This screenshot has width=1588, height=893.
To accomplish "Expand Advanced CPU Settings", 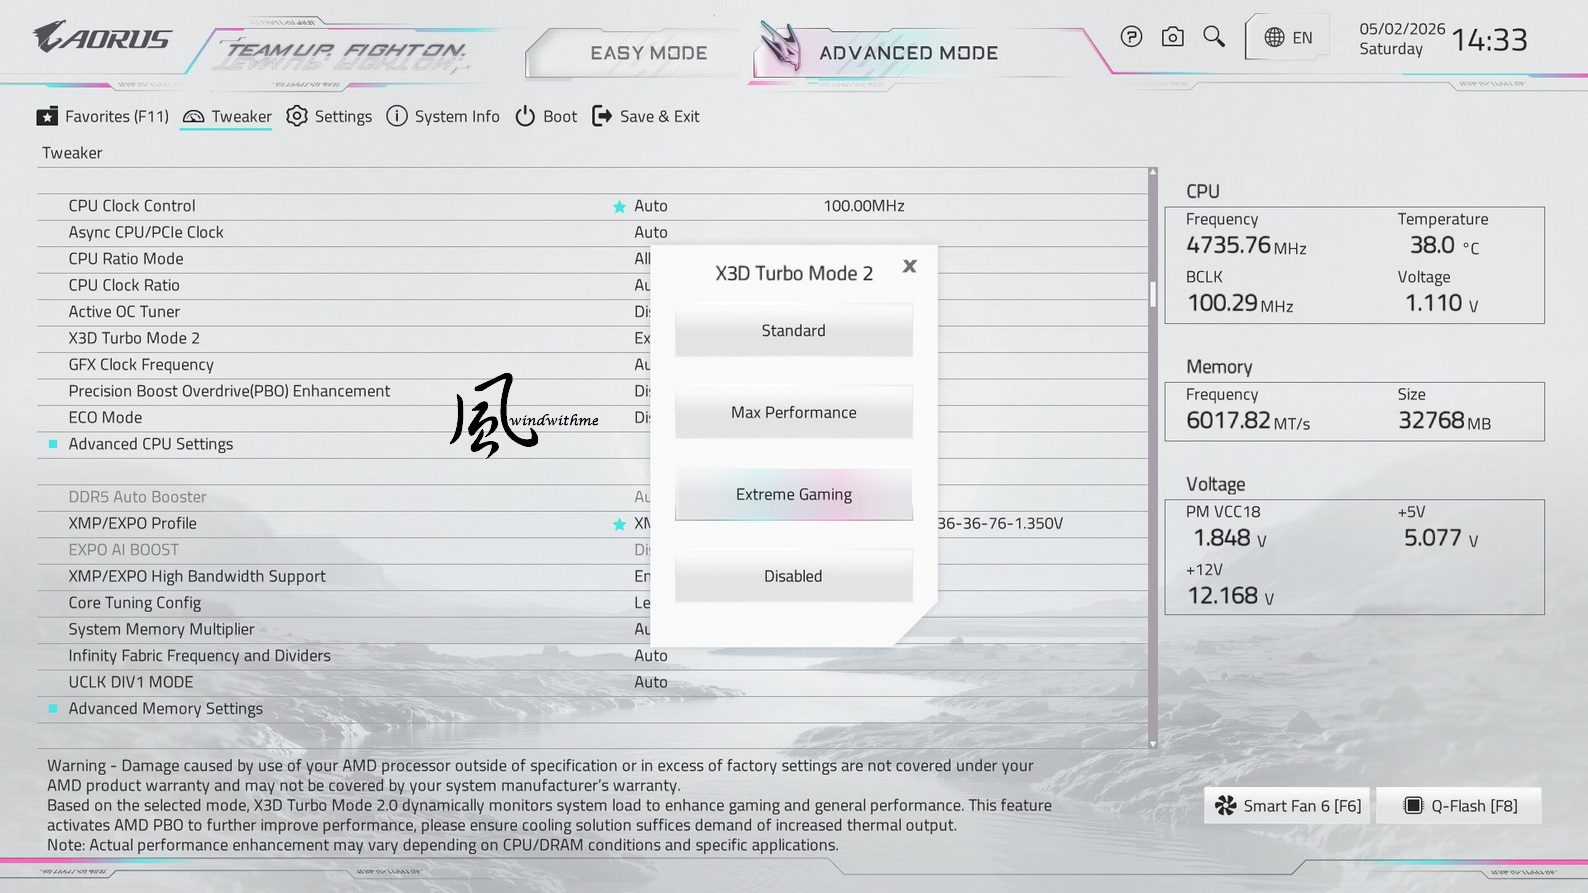I will (150, 444).
